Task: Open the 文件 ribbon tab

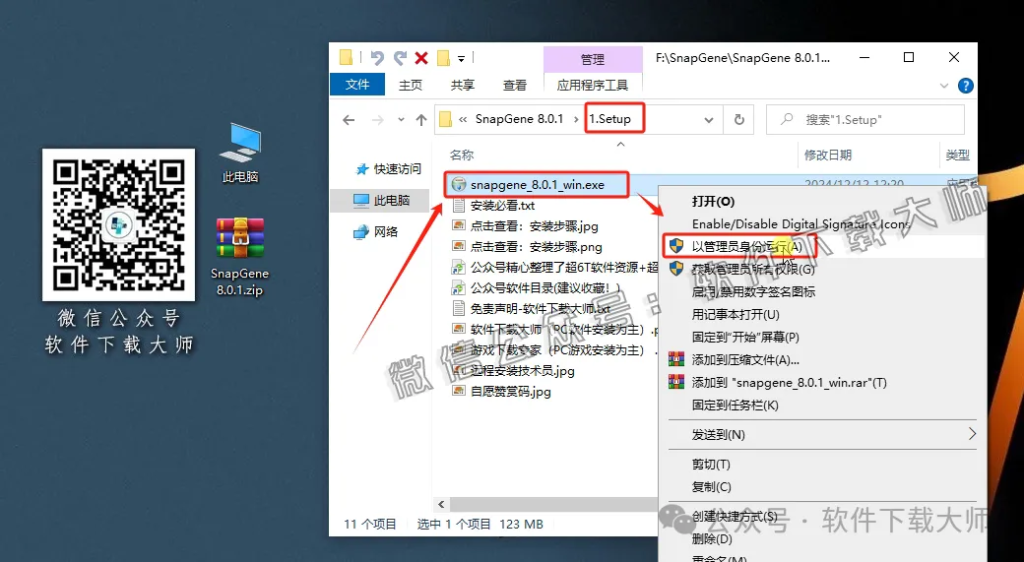Action: [357, 85]
